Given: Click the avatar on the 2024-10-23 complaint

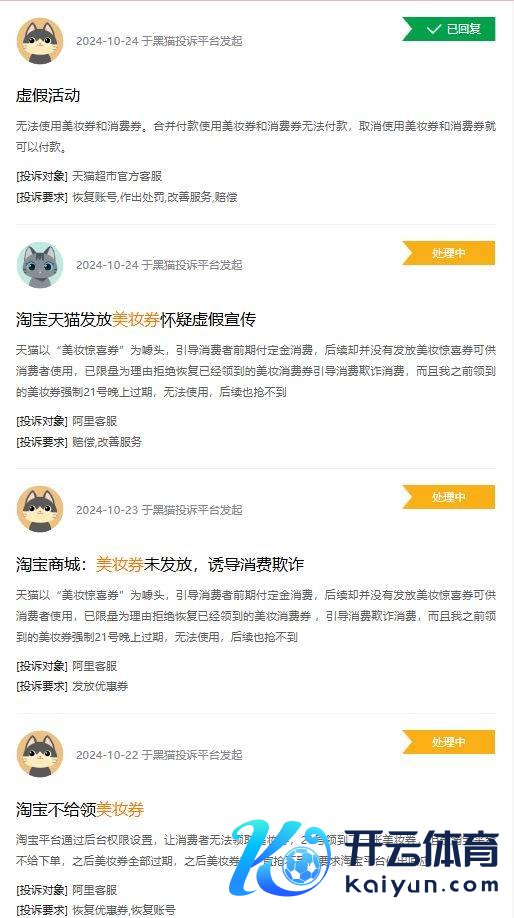Looking at the screenshot, I should pos(40,509).
